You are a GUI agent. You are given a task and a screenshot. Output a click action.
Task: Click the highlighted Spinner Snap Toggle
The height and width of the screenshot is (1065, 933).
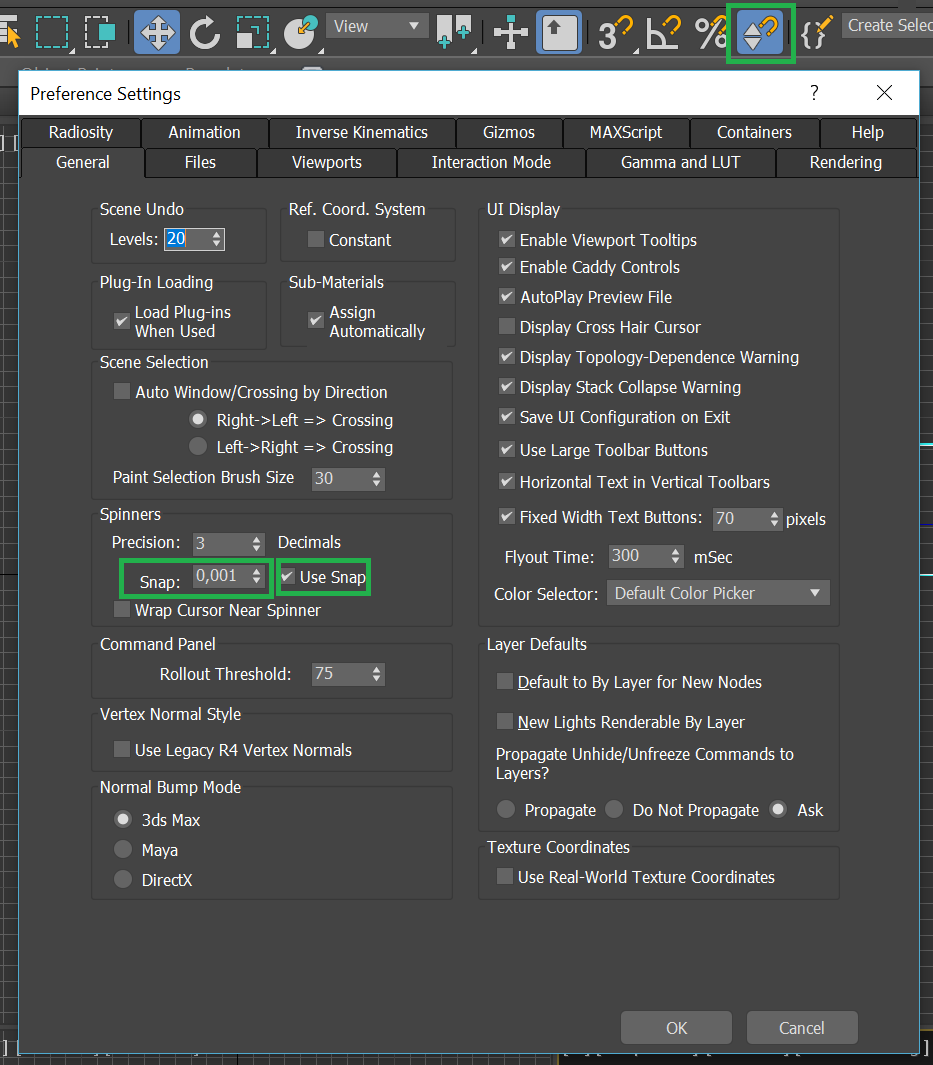pyautogui.click(x=760, y=32)
